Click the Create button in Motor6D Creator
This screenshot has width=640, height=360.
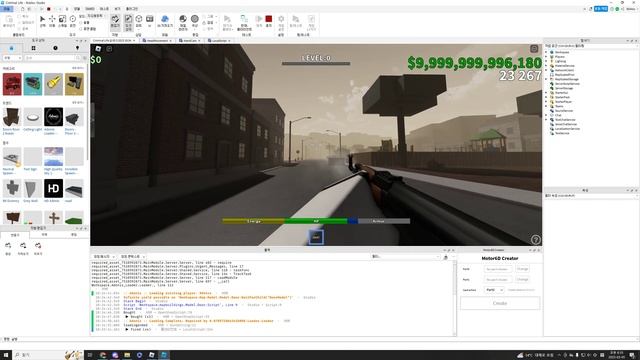click(x=500, y=303)
